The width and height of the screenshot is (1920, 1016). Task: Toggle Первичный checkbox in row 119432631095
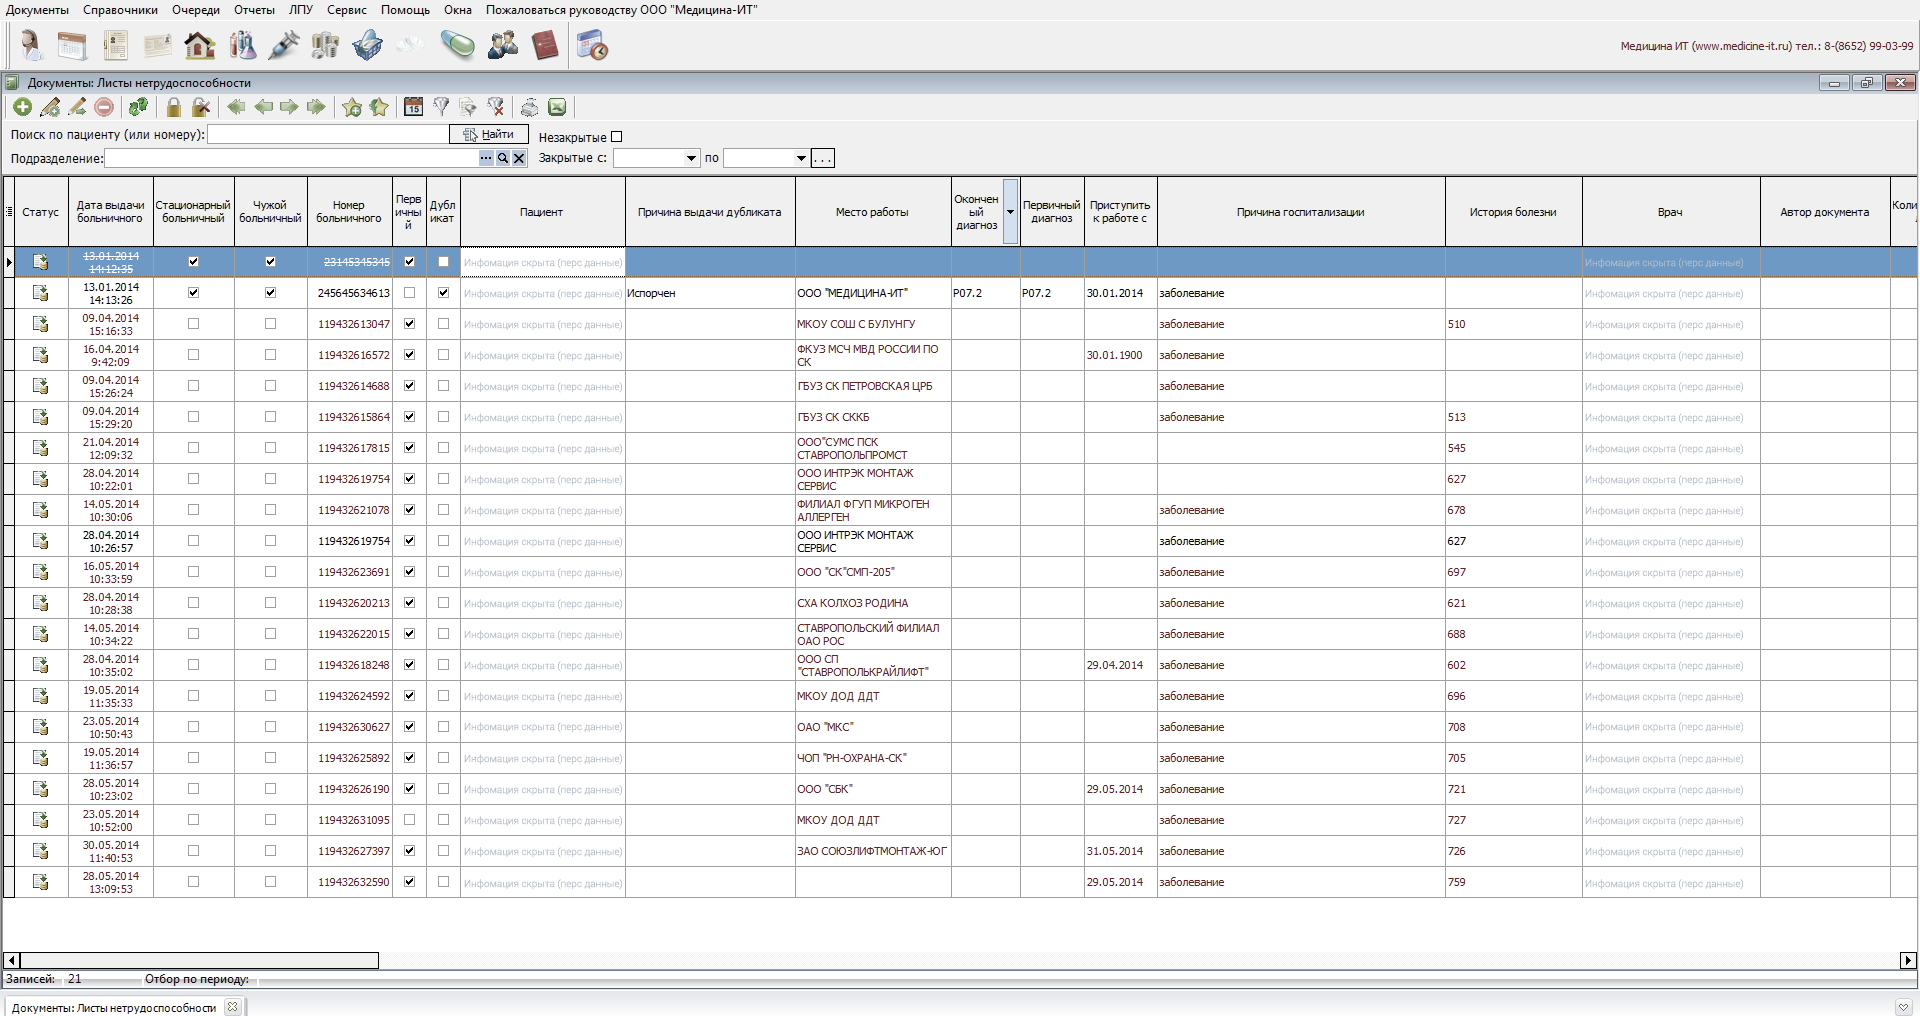click(409, 820)
